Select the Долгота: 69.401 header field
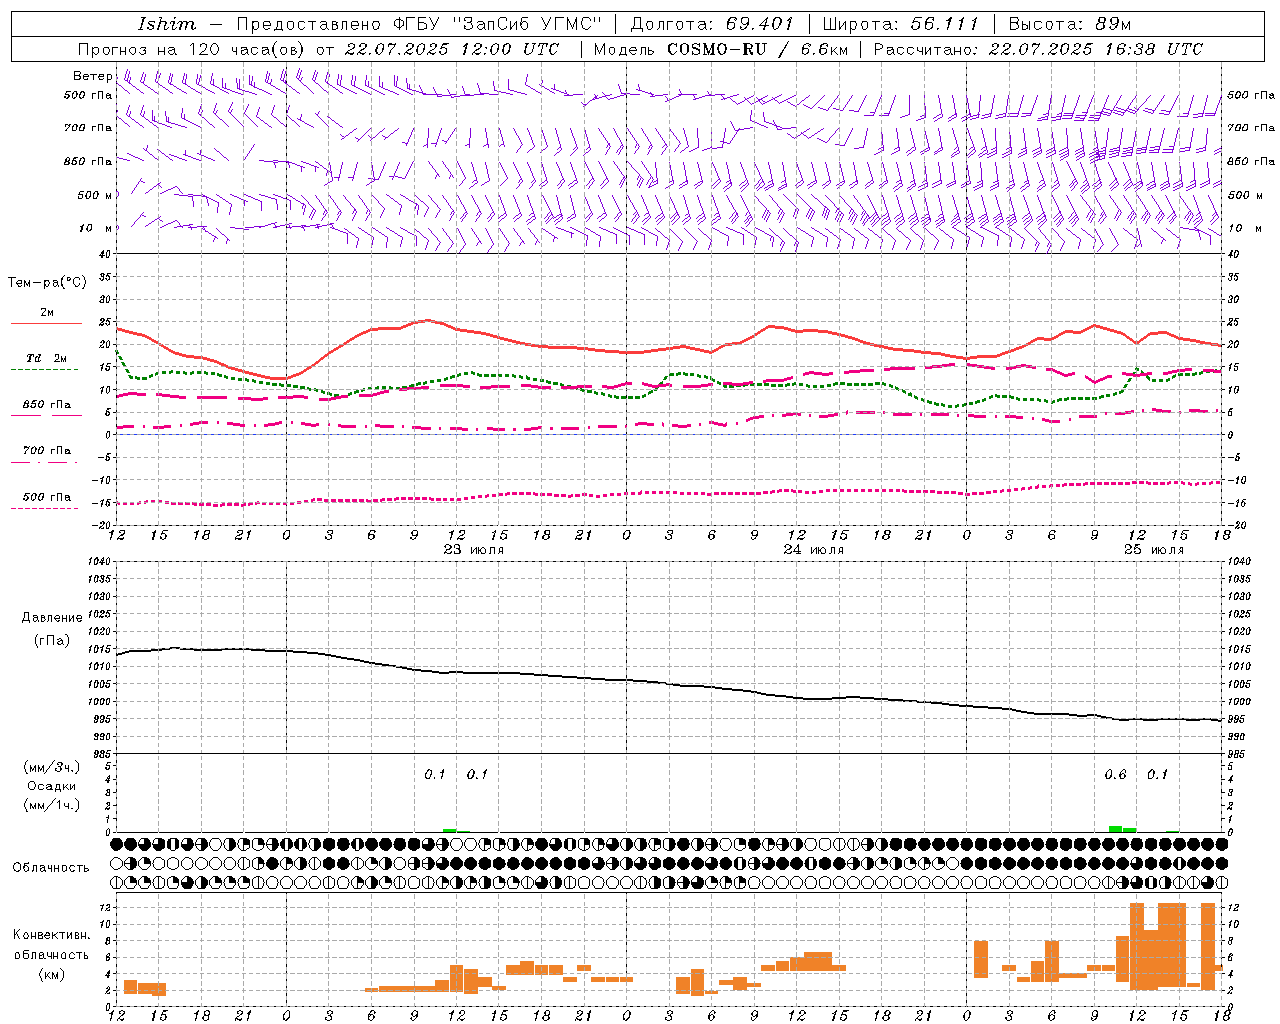This screenshot has width=1280, height=1024. coord(711,24)
